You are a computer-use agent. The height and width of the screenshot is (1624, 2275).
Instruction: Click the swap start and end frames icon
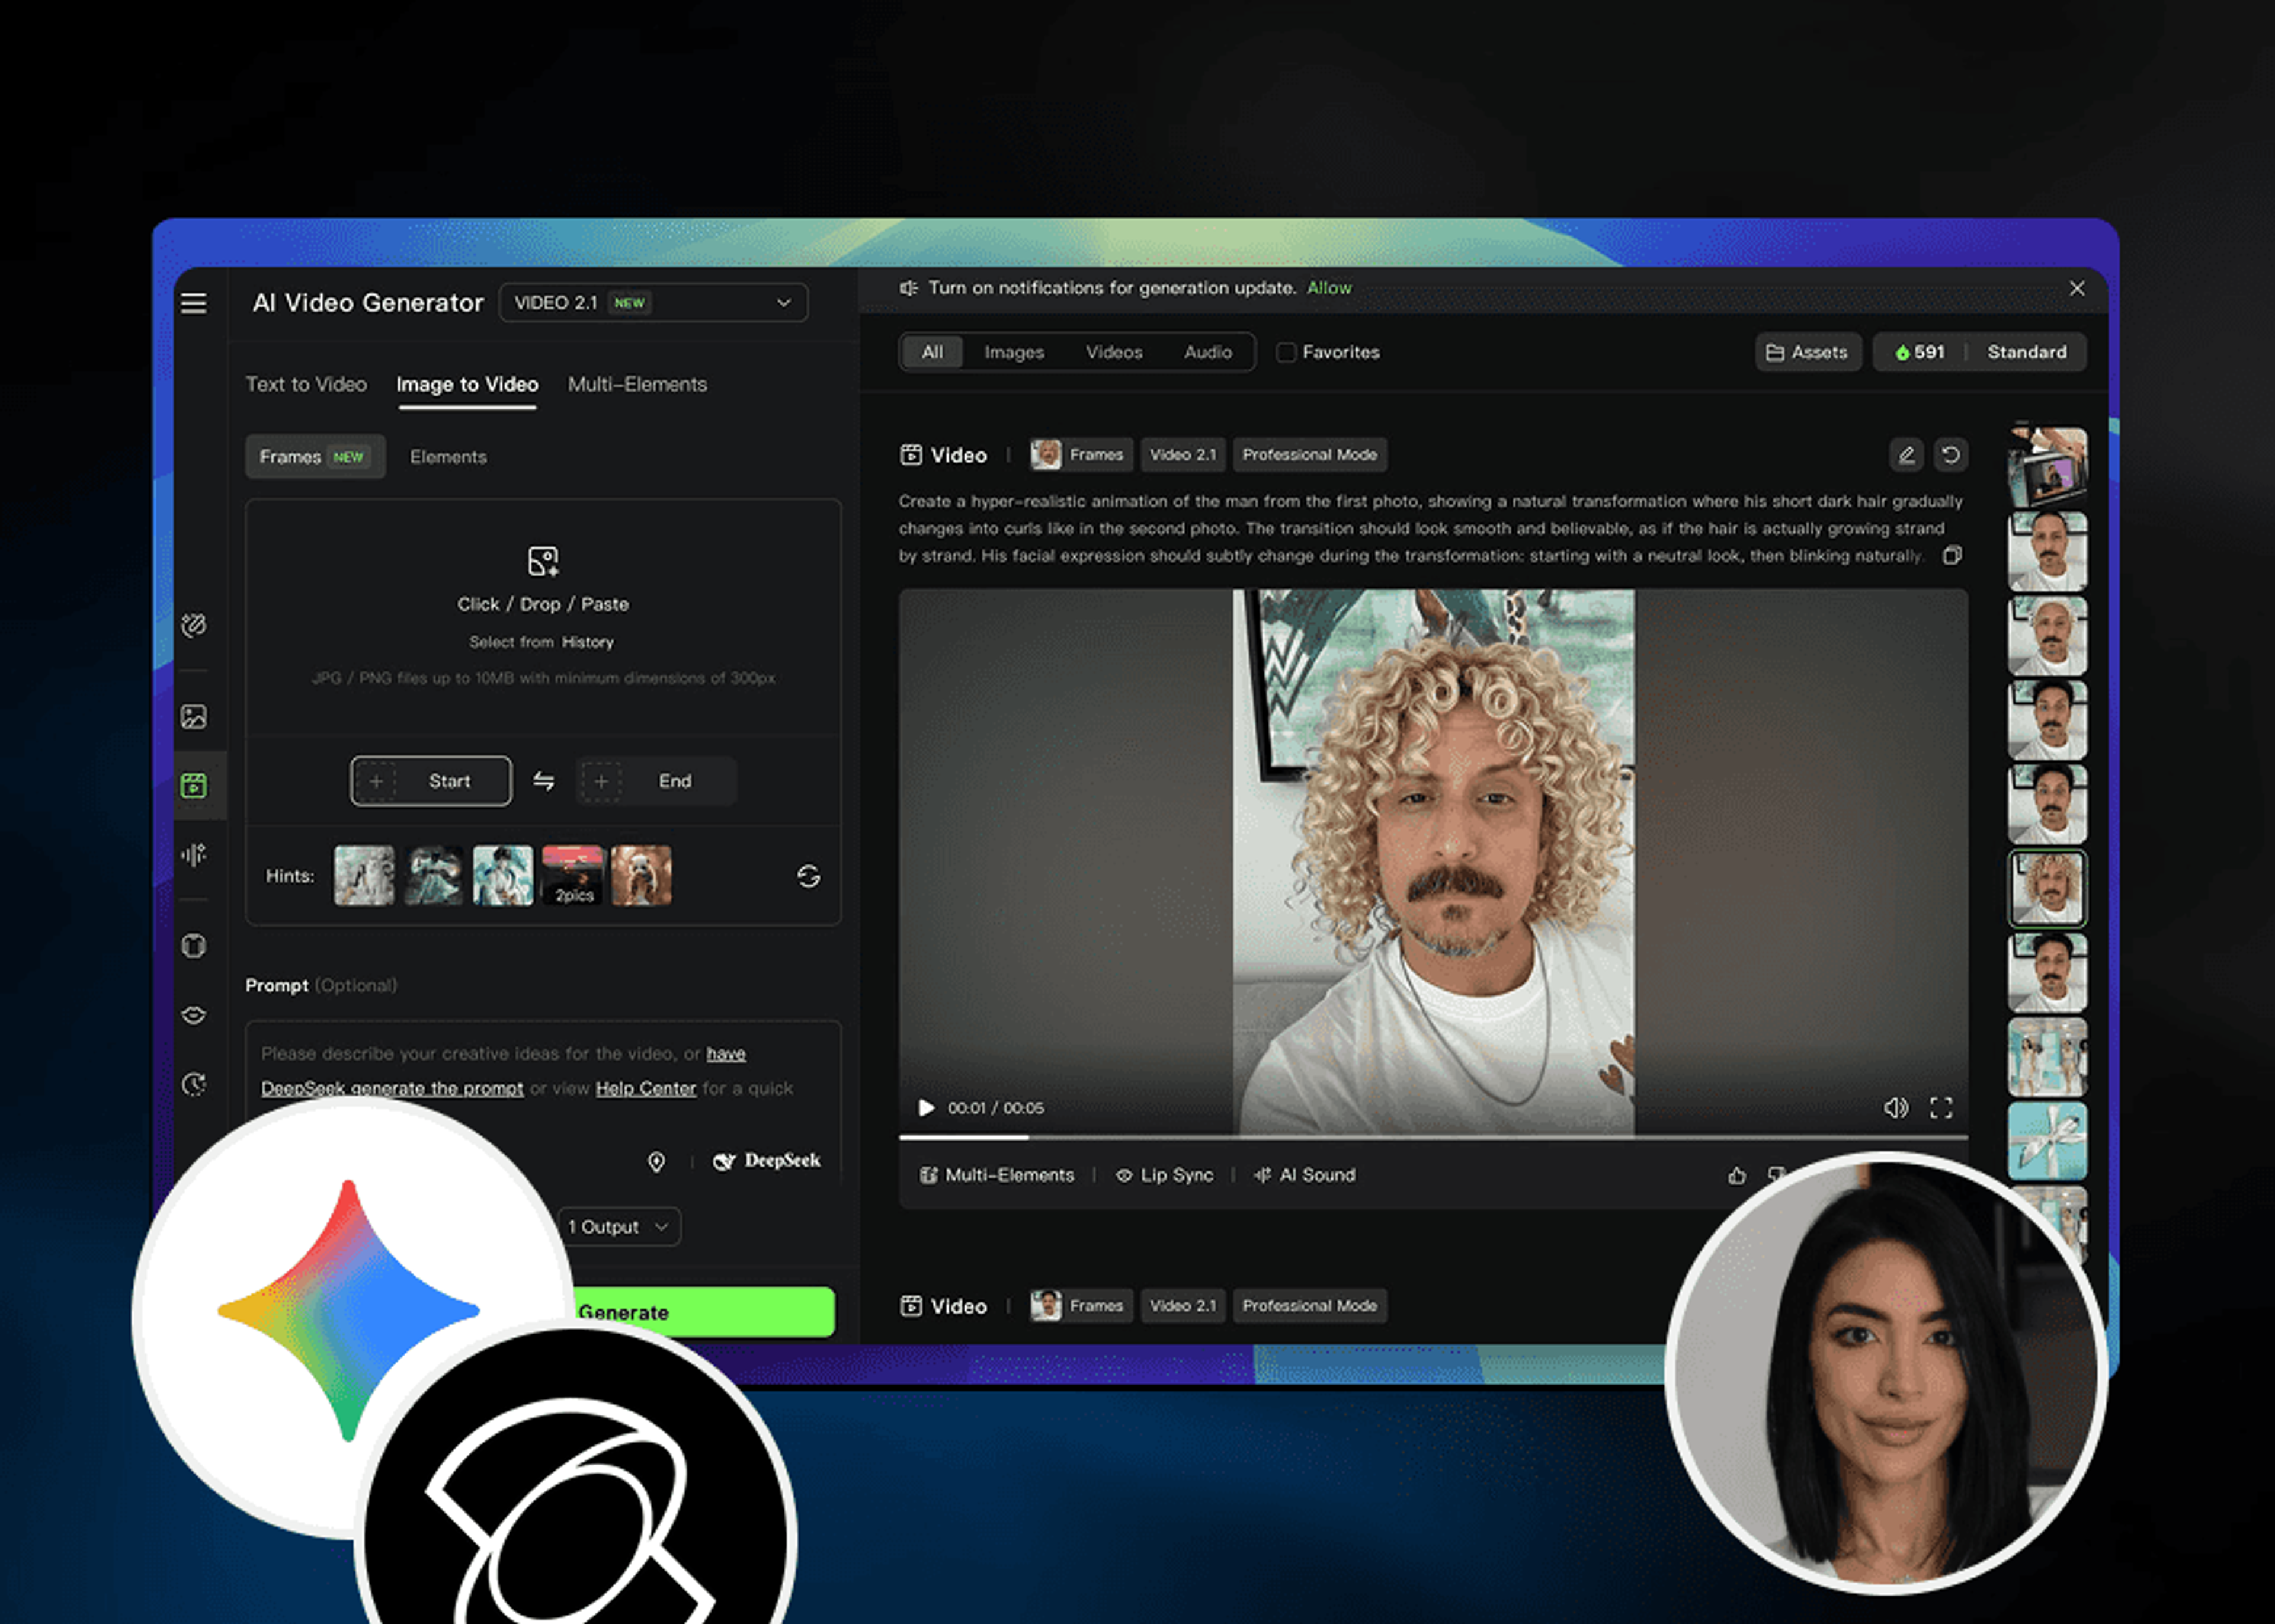pos(543,781)
